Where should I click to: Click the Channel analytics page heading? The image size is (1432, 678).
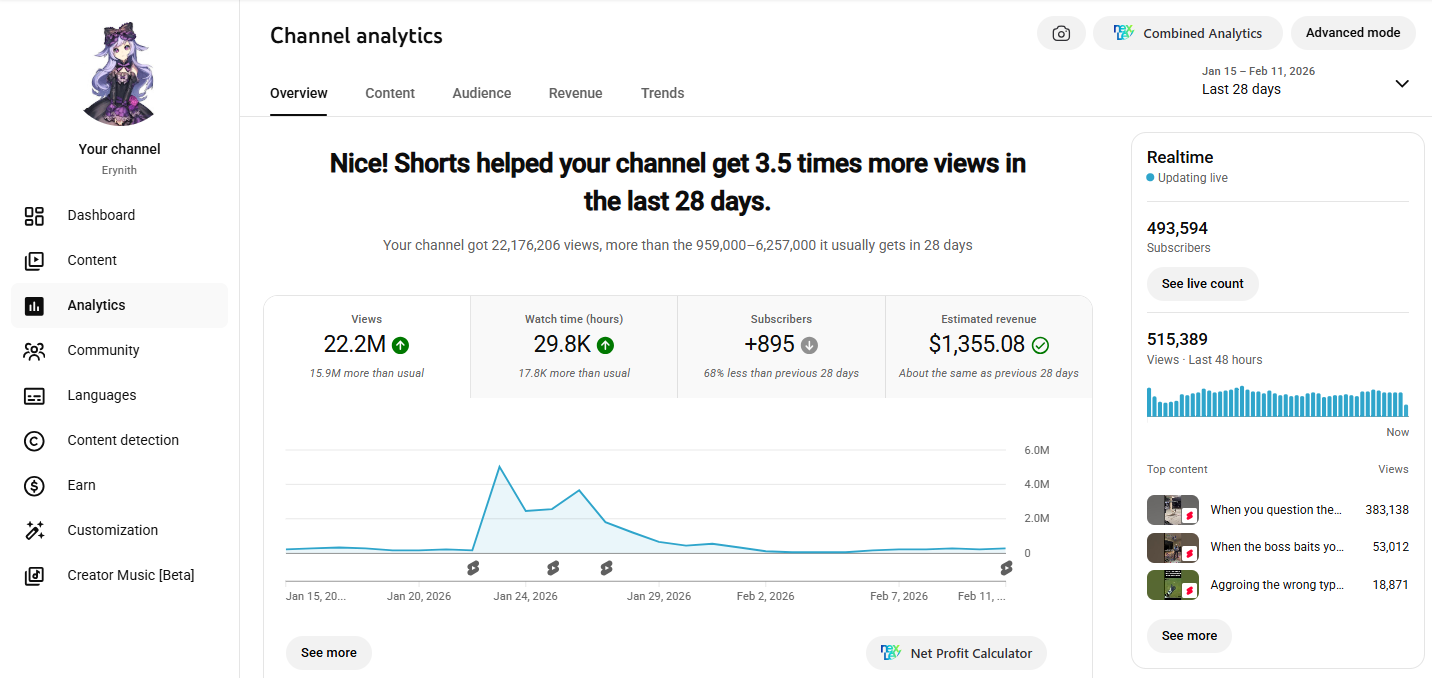pos(356,36)
